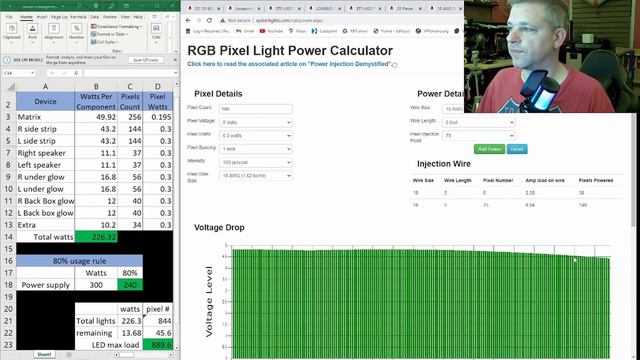Viewport: 640px width, 360px height.
Task: Select the row 14 header in Excel
Action: coord(8,237)
